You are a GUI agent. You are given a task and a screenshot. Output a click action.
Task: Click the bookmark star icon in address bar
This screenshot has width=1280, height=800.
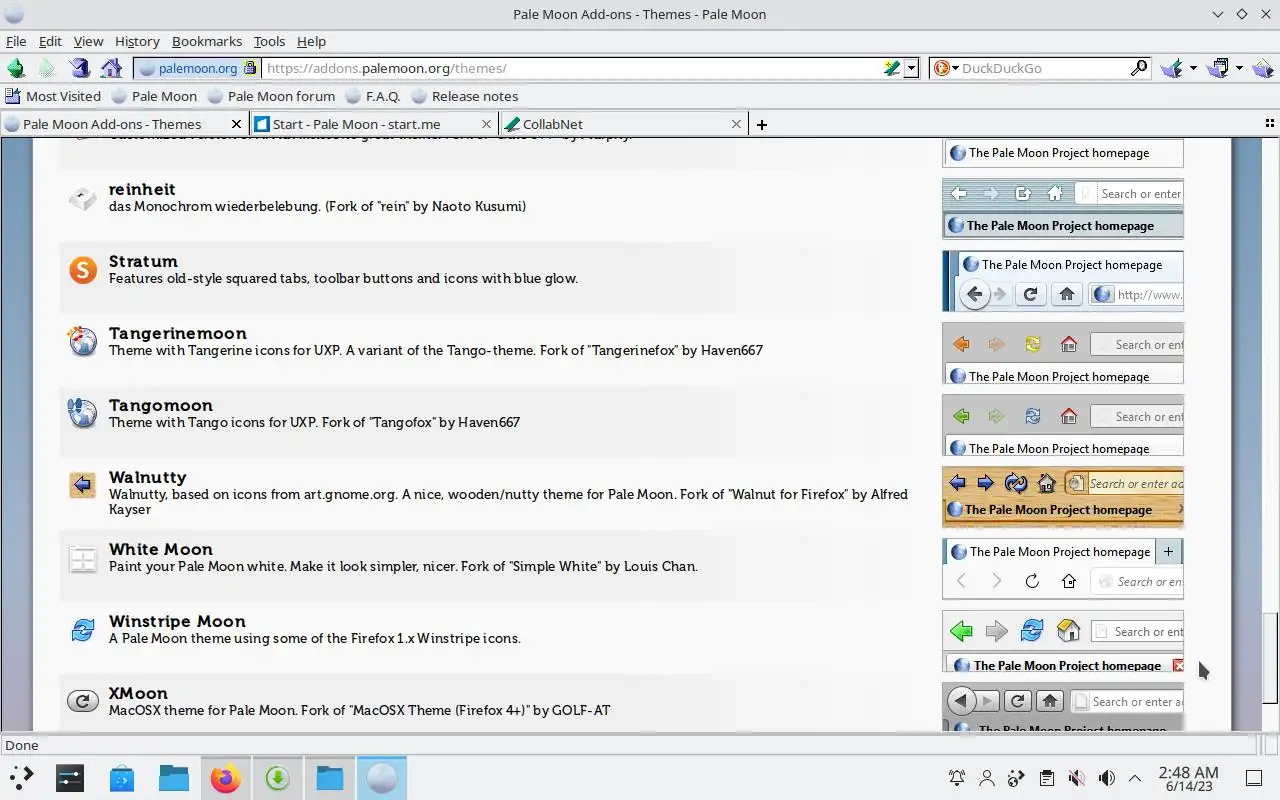tap(891, 68)
